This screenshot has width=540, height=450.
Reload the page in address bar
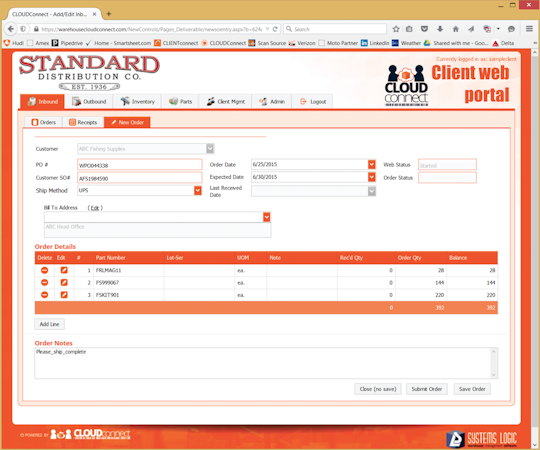click(x=275, y=29)
